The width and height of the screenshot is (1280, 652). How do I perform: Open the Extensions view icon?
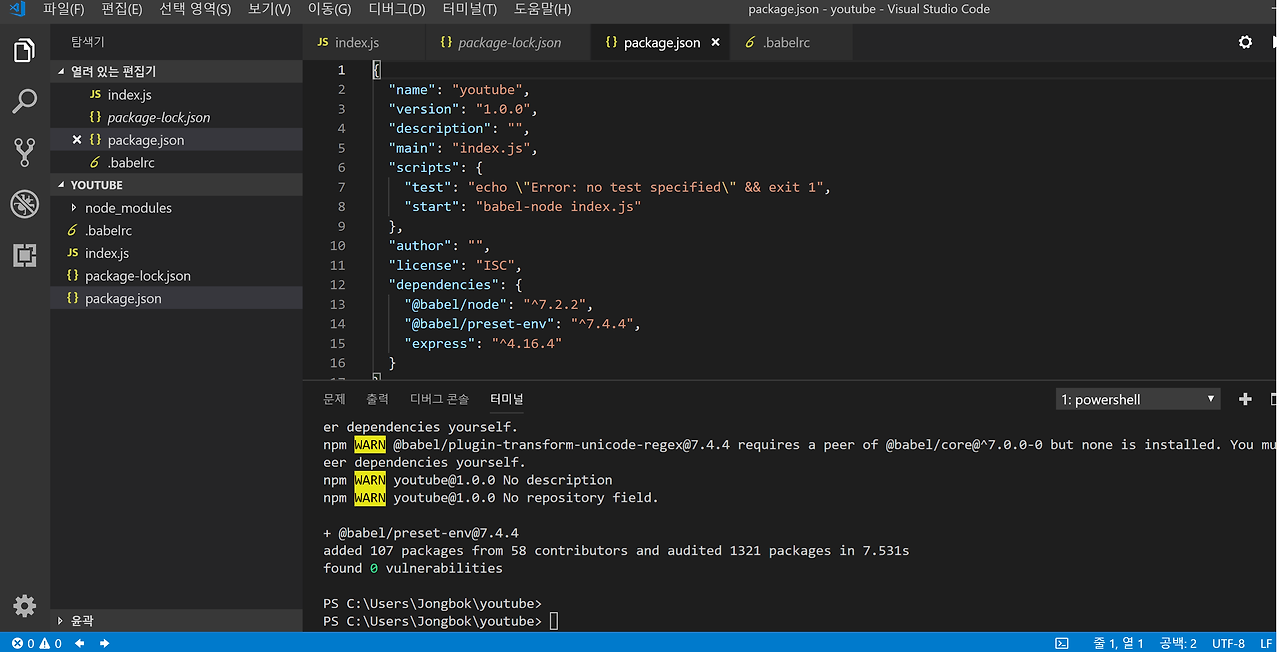(24, 256)
